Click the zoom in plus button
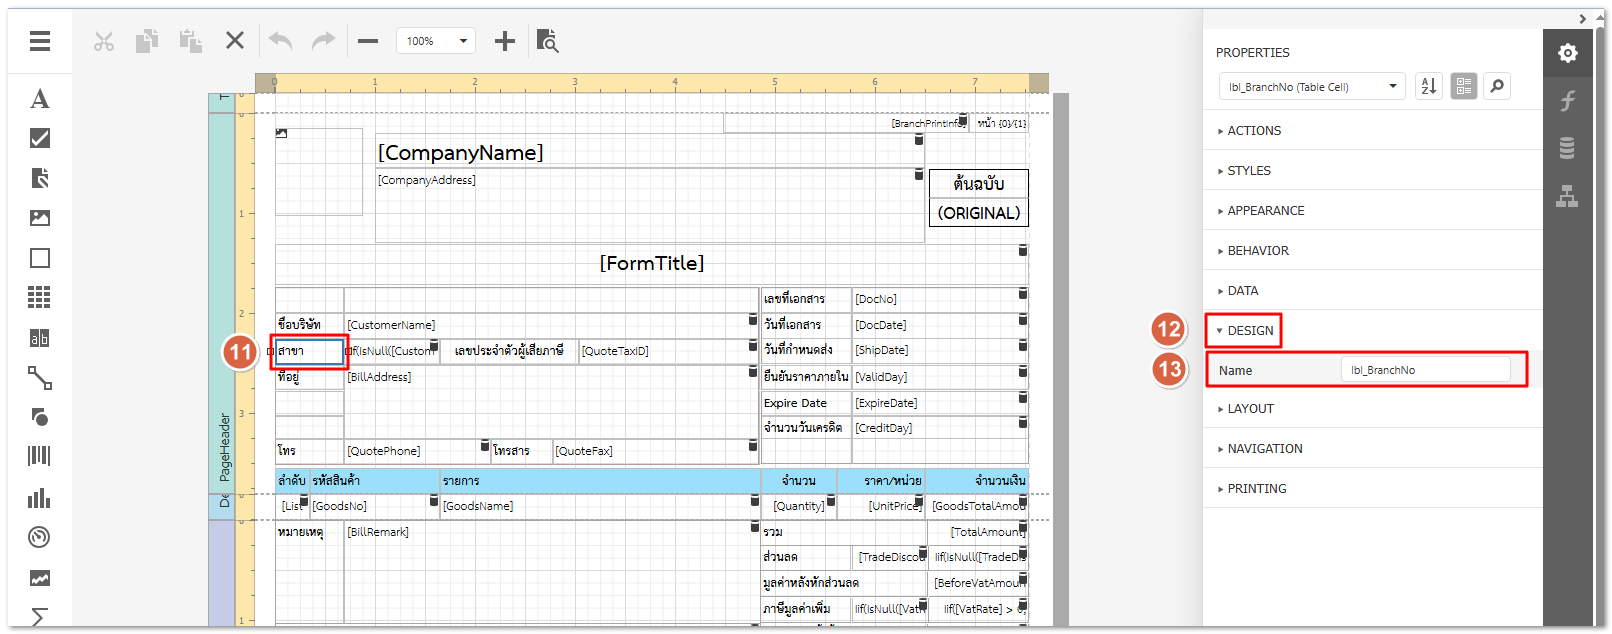The image size is (1612, 634). click(505, 41)
